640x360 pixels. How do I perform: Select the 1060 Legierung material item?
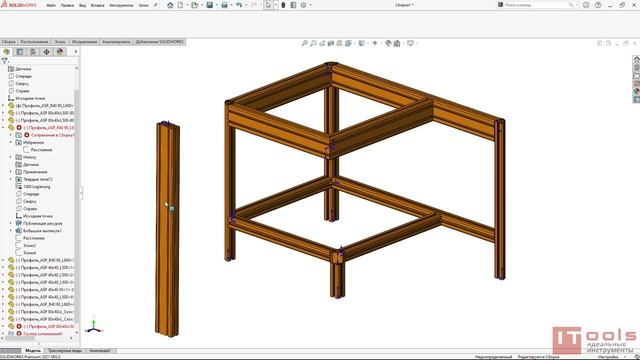(33, 187)
